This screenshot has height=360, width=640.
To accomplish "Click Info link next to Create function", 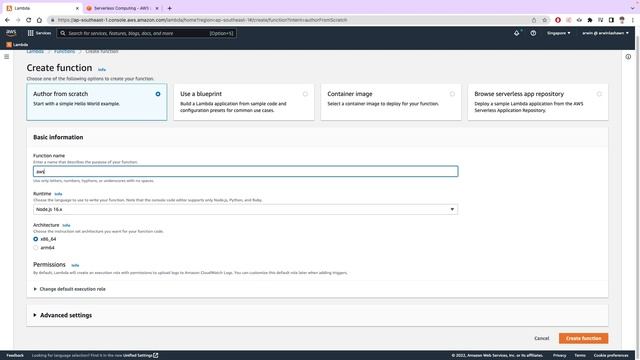I will (x=102, y=70).
